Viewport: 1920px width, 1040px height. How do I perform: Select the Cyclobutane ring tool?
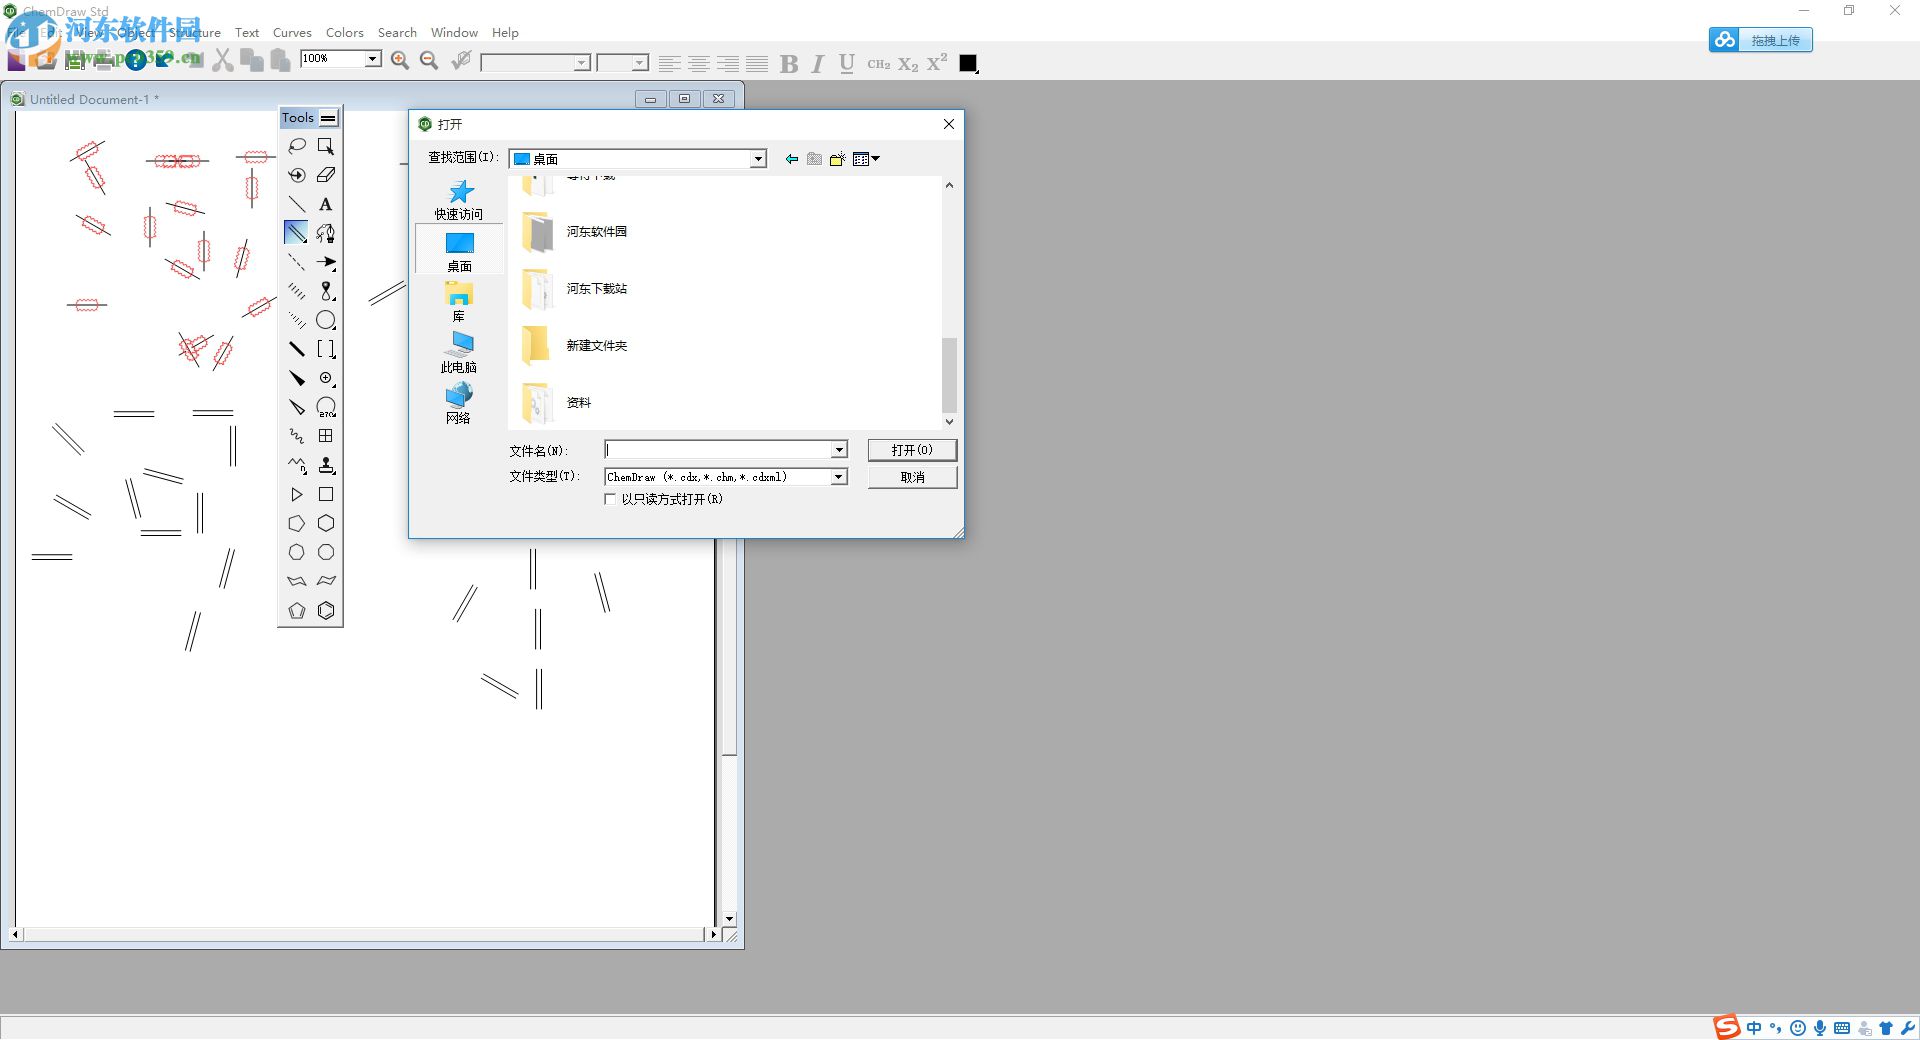pos(326,494)
